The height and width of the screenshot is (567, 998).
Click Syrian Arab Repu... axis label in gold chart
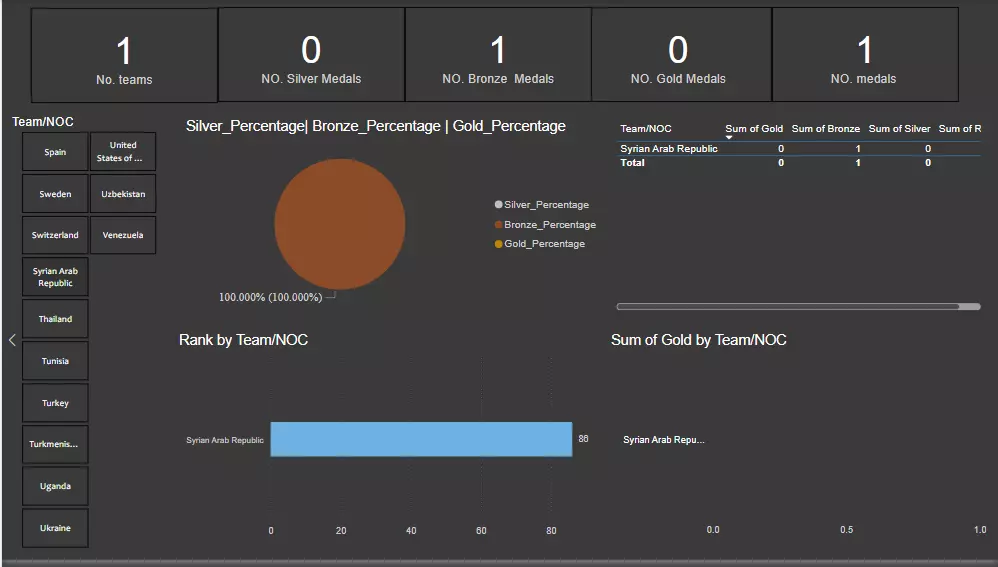[664, 440]
